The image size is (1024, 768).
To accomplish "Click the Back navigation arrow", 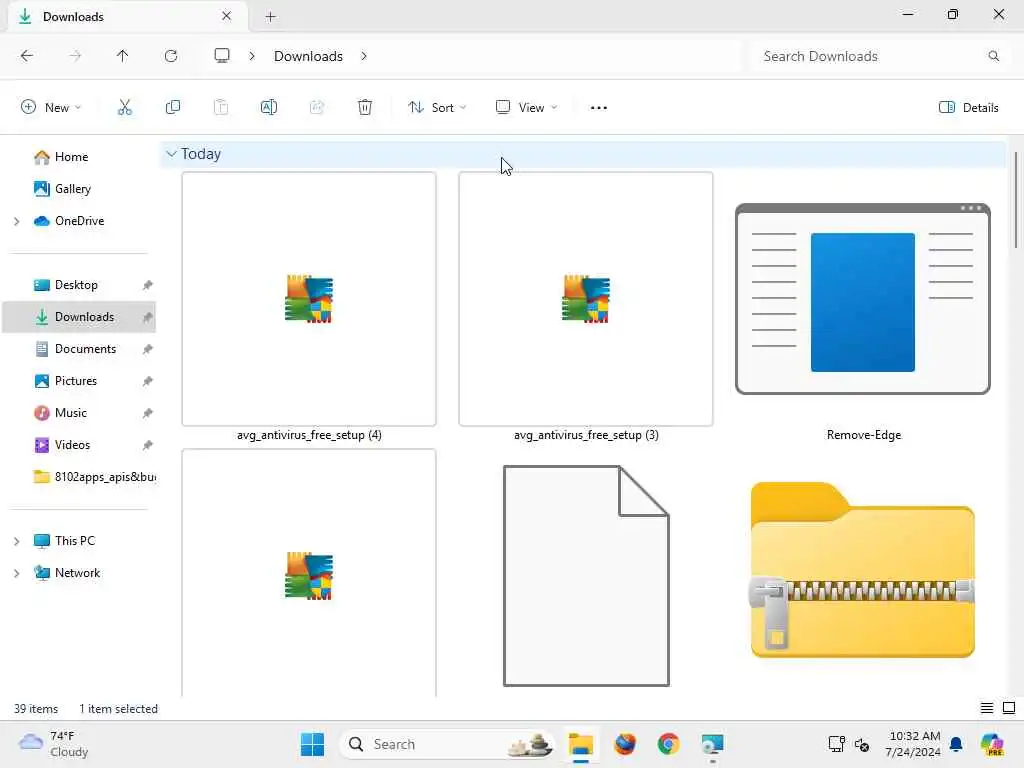I will [27, 56].
